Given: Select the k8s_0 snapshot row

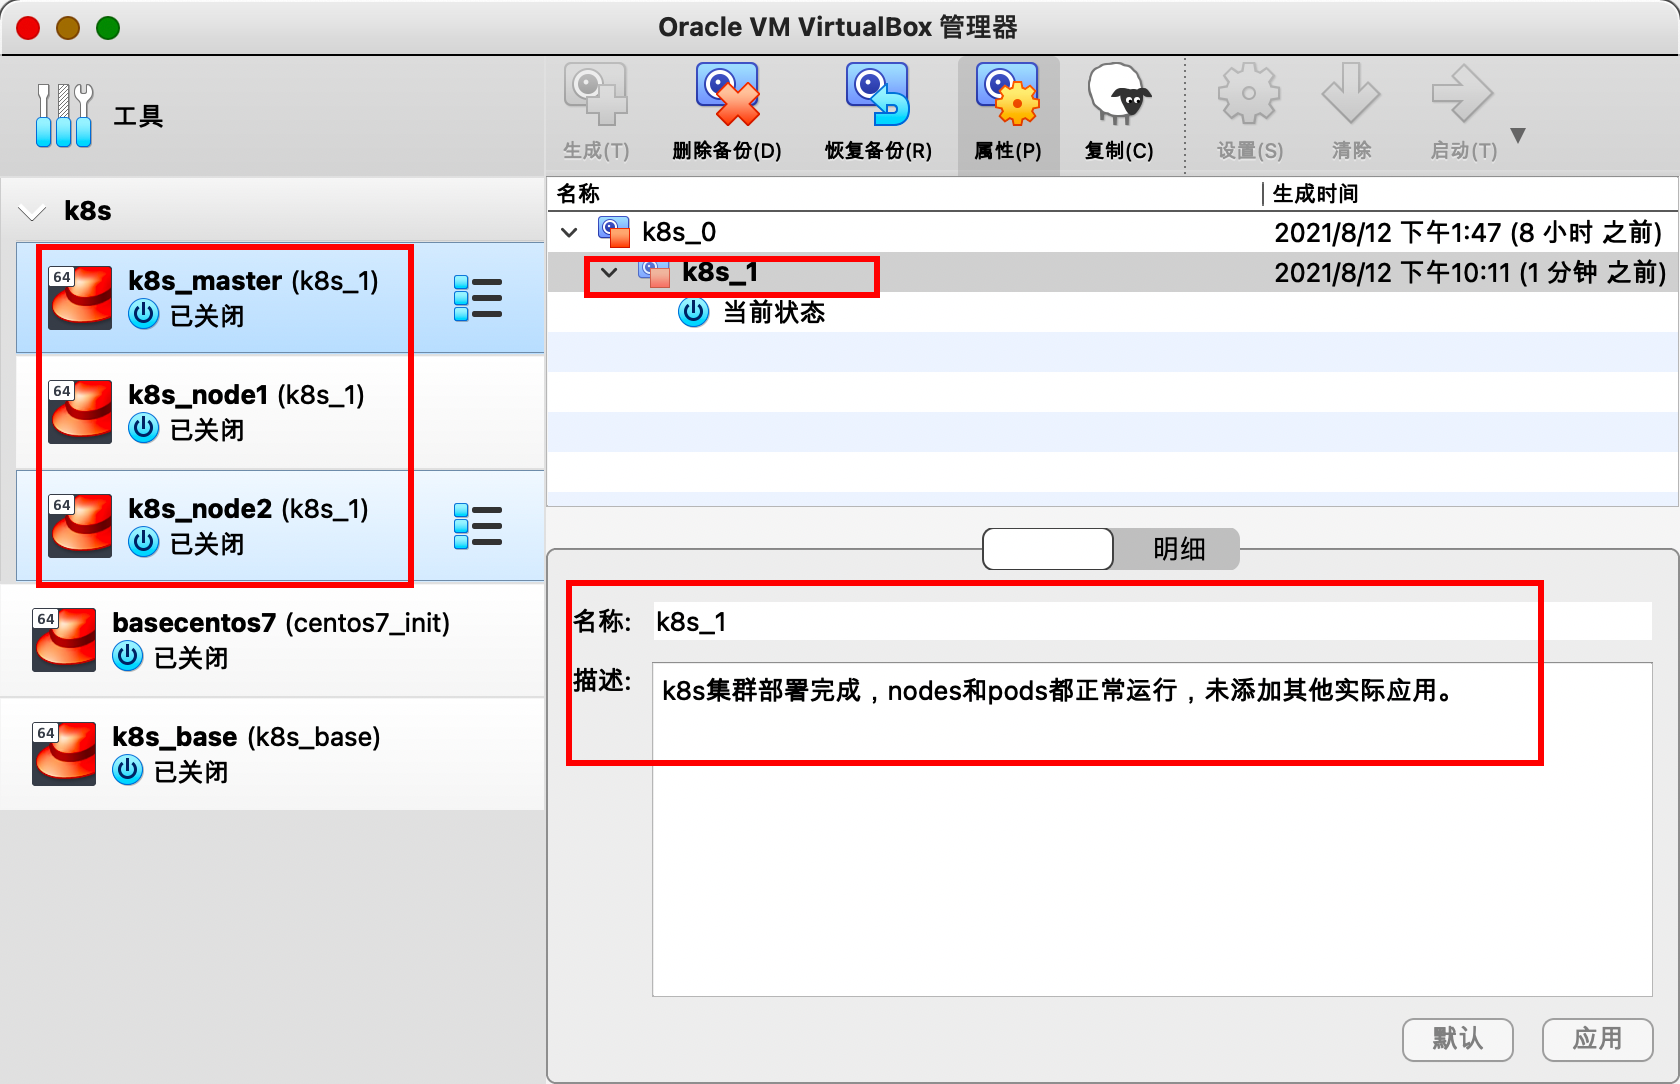Looking at the screenshot, I should [x=1112, y=232].
